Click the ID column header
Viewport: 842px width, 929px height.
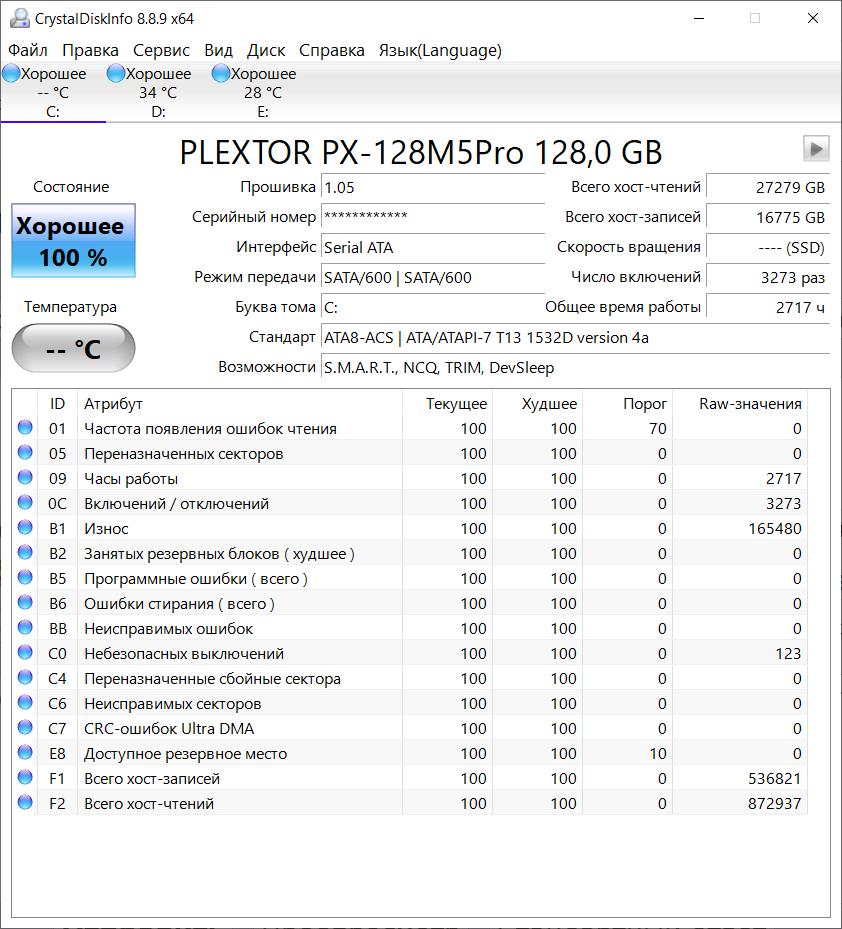pyautogui.click(x=57, y=403)
